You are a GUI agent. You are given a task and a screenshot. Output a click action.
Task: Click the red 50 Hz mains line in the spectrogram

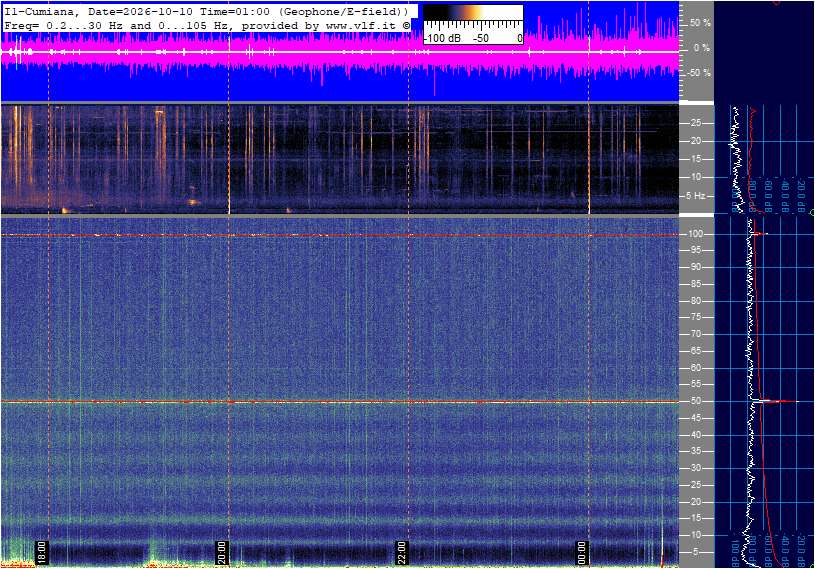339,402
